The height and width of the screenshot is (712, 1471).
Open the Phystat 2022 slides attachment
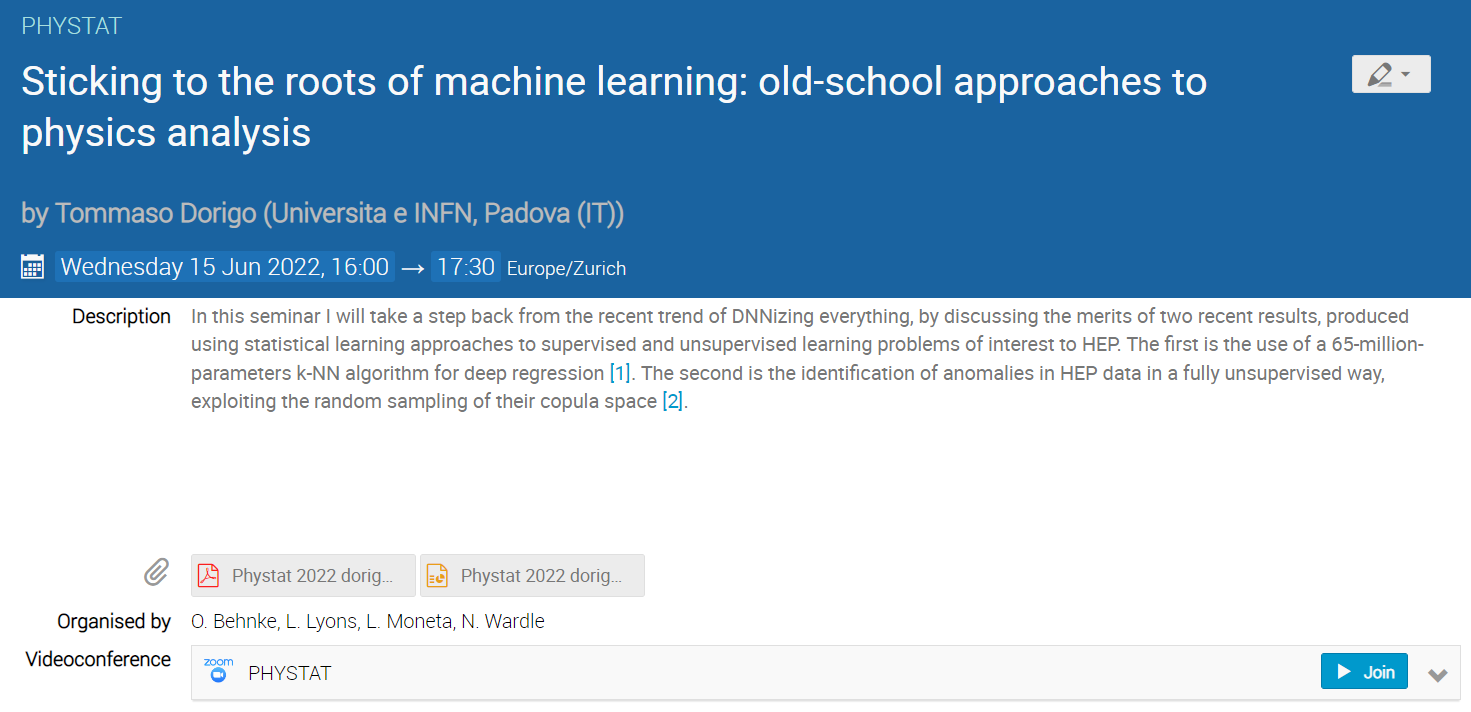tap(532, 575)
